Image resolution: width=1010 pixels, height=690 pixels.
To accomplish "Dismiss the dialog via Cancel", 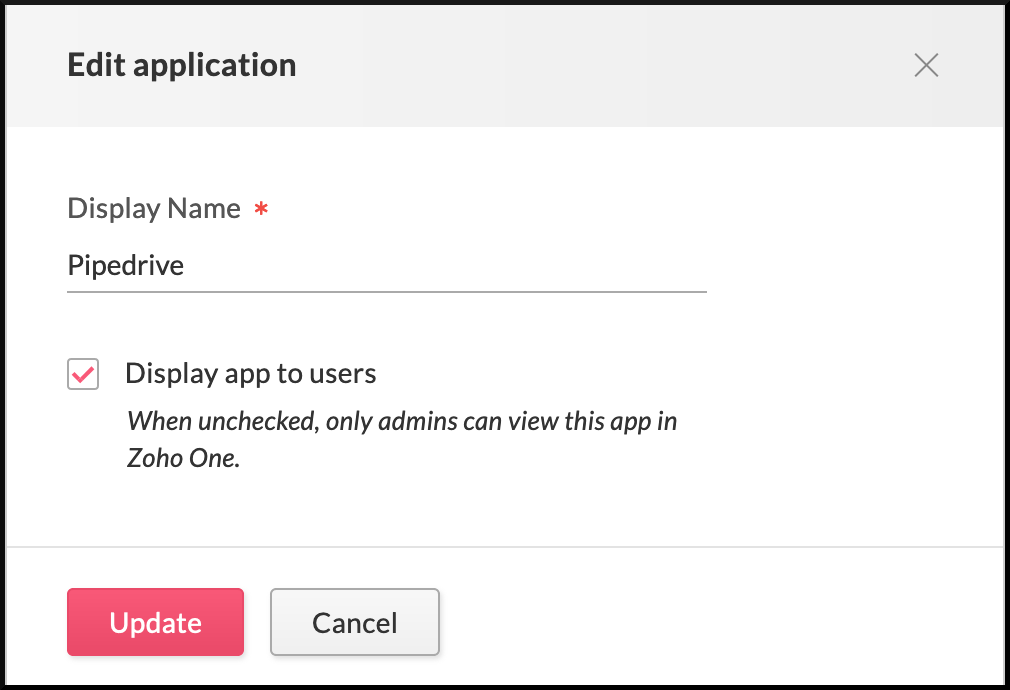I will pos(354,622).
